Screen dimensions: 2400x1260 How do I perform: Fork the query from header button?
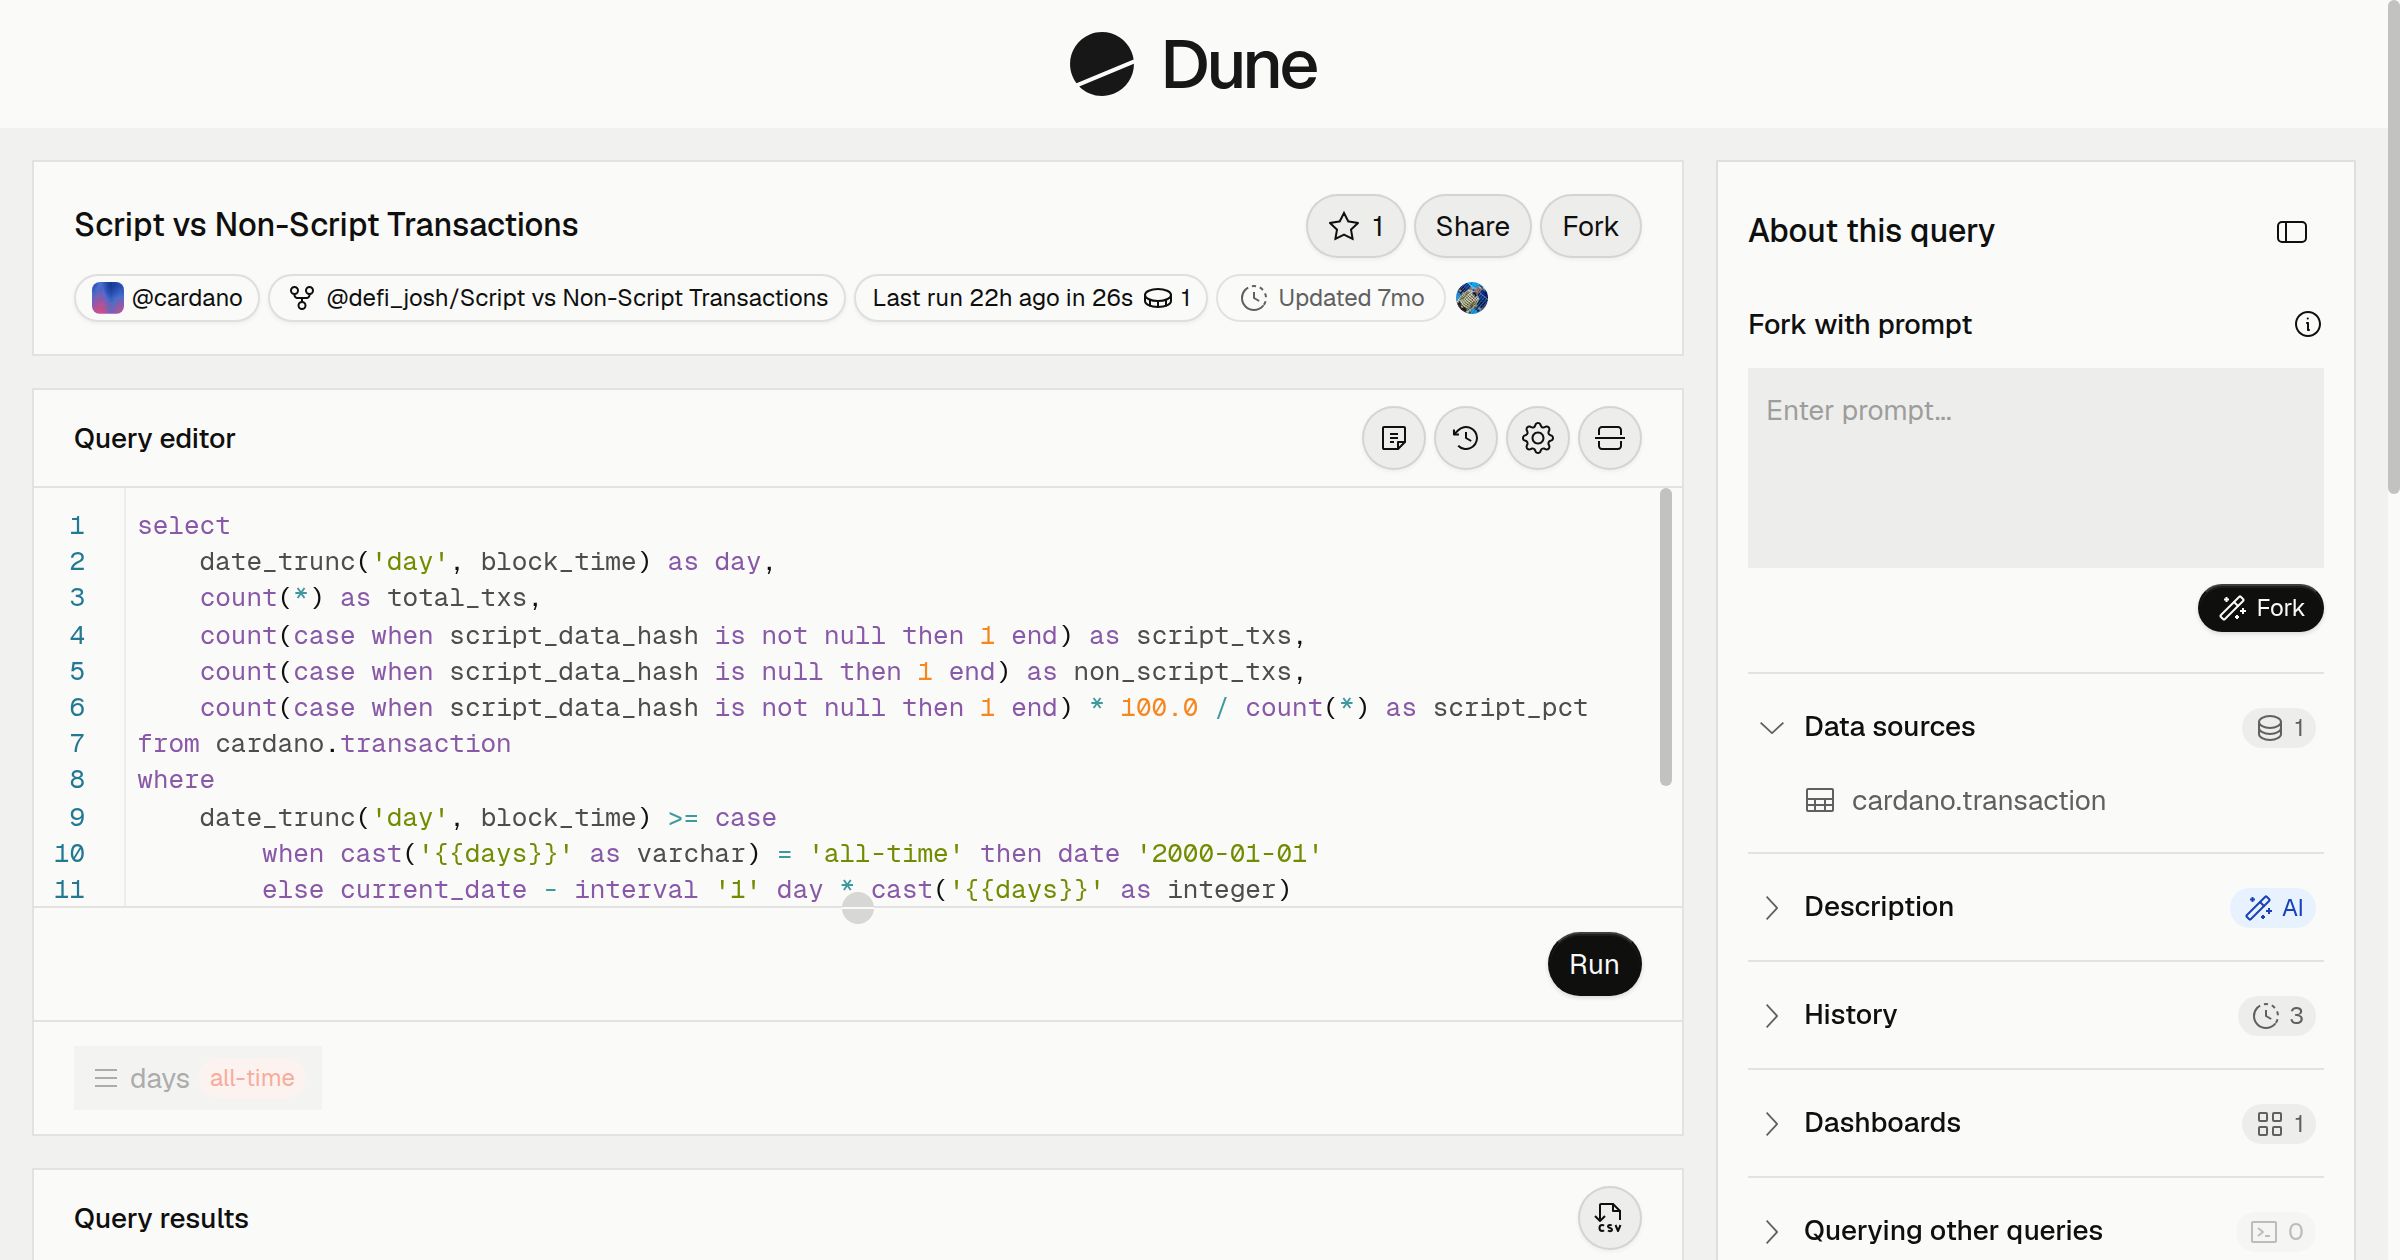[x=1590, y=226]
